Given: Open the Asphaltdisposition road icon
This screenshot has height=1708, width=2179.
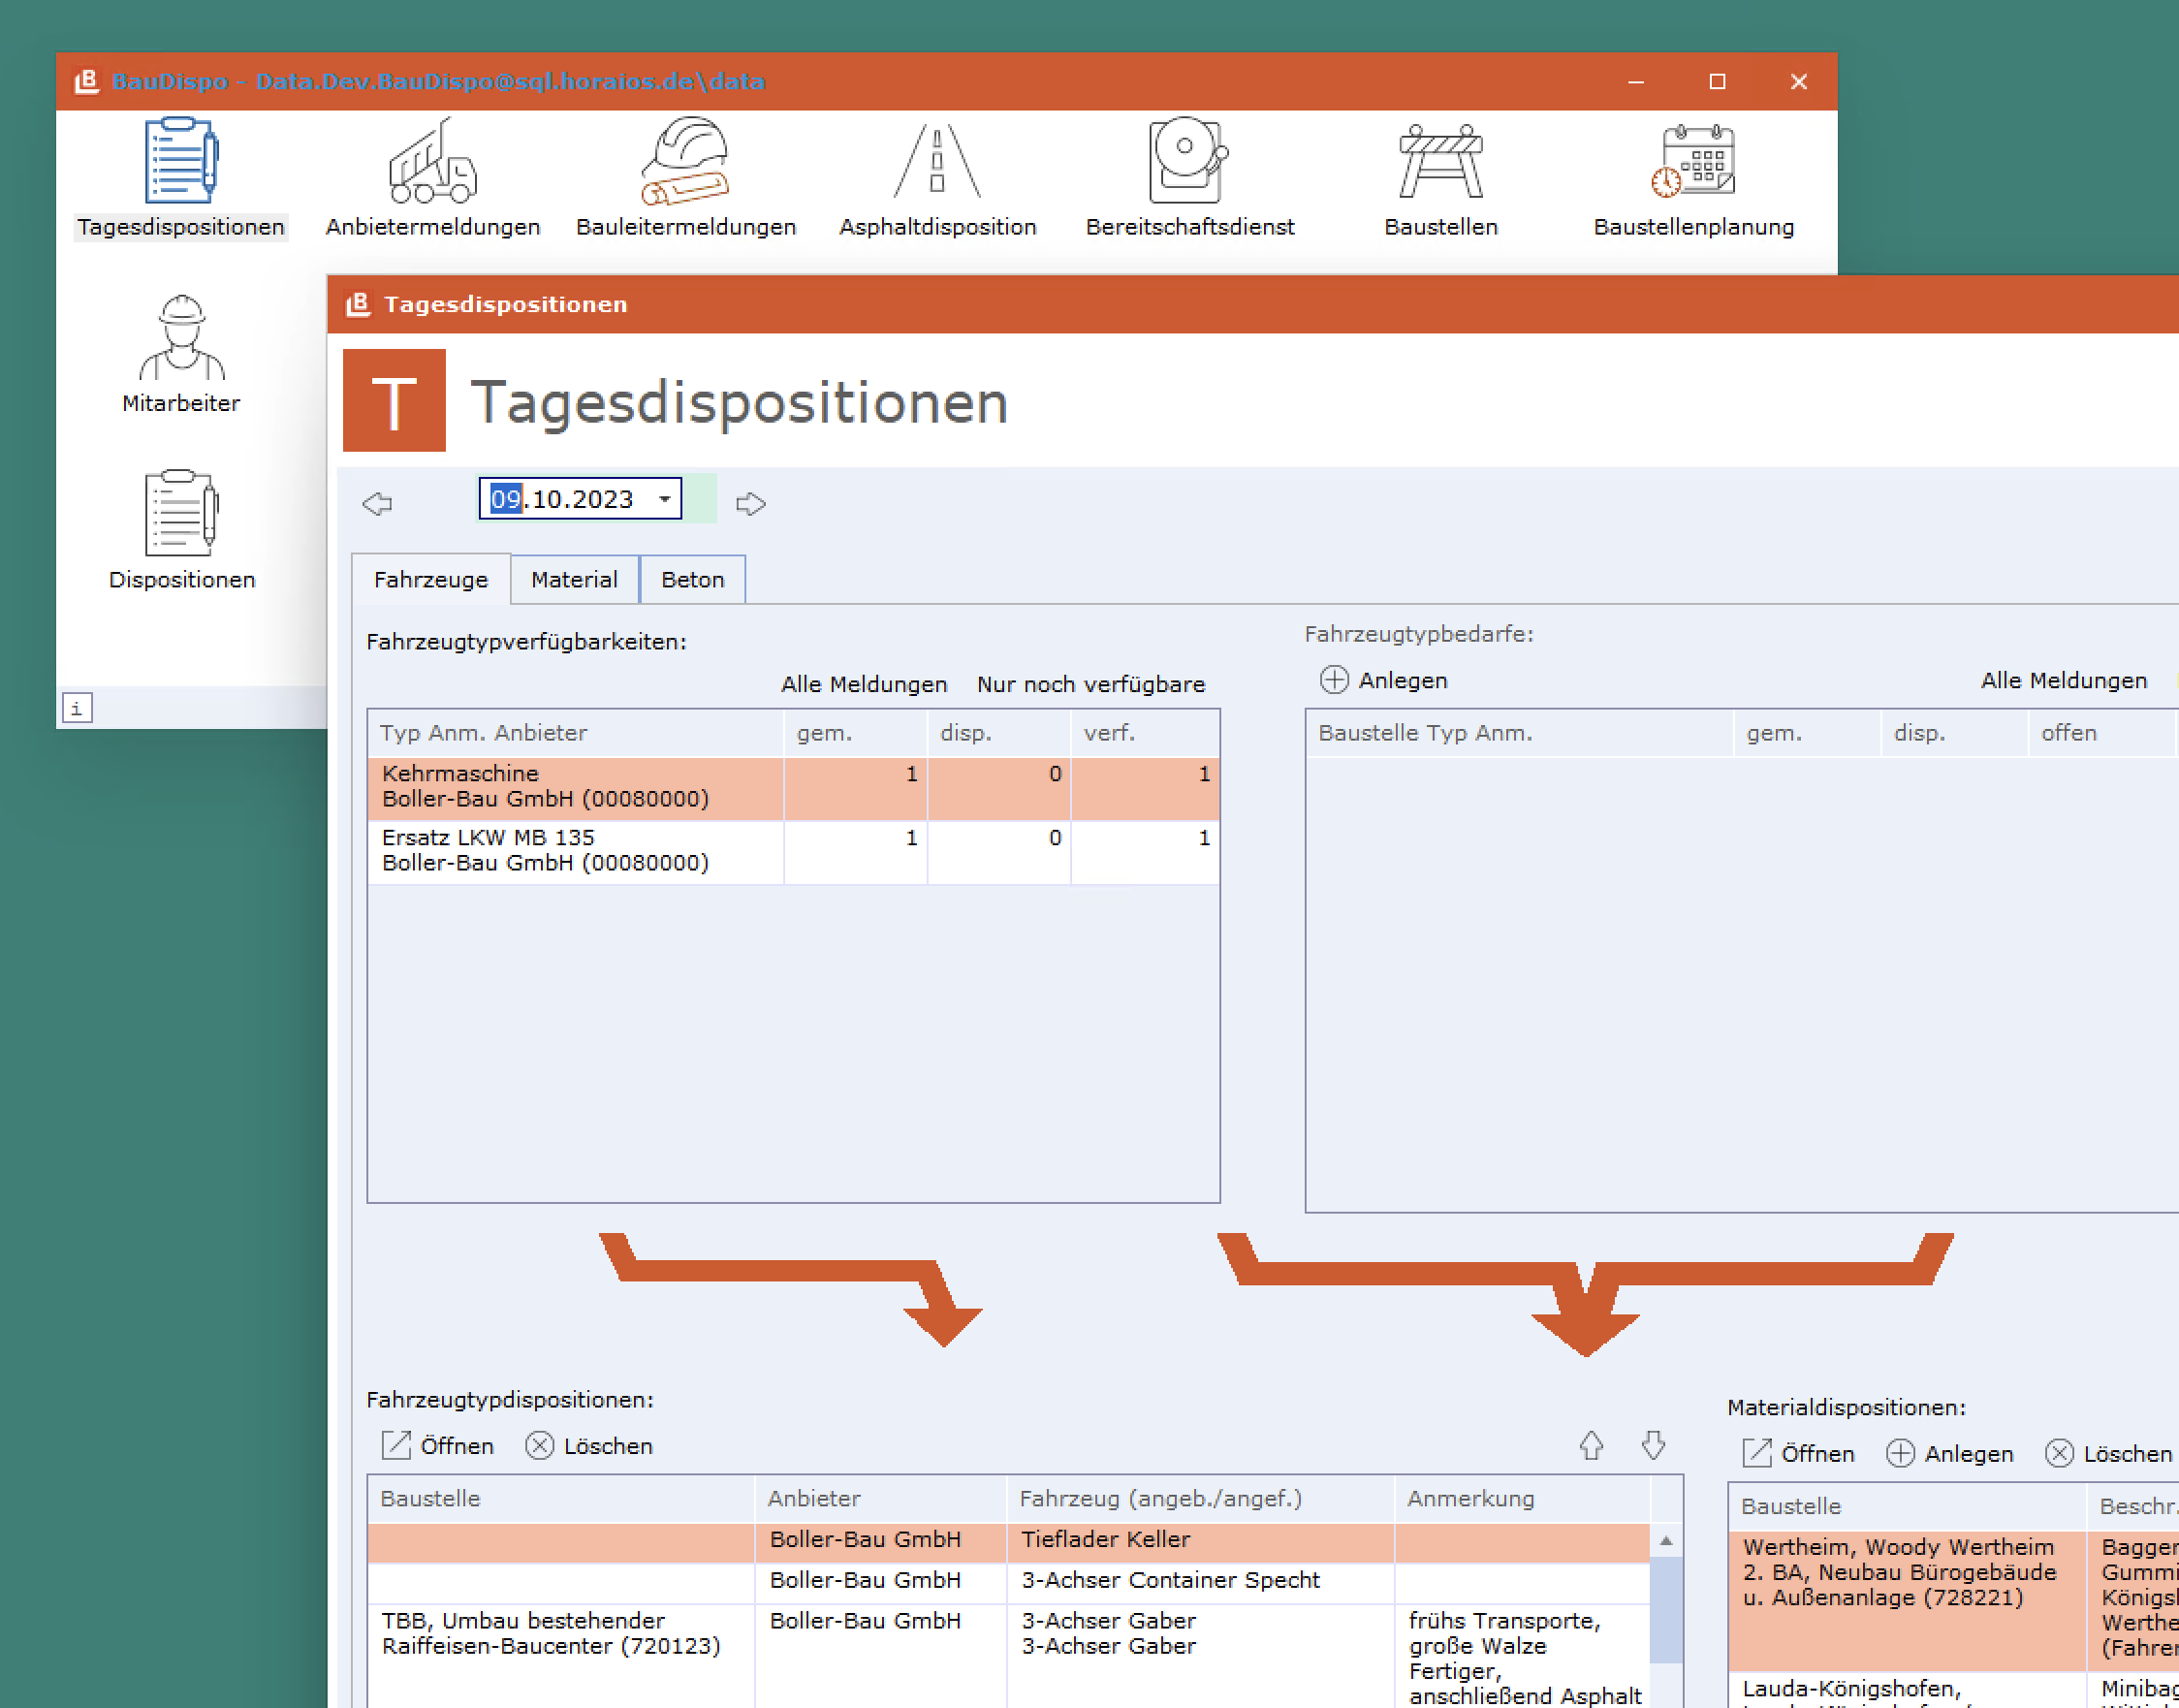Looking at the screenshot, I should (937, 162).
